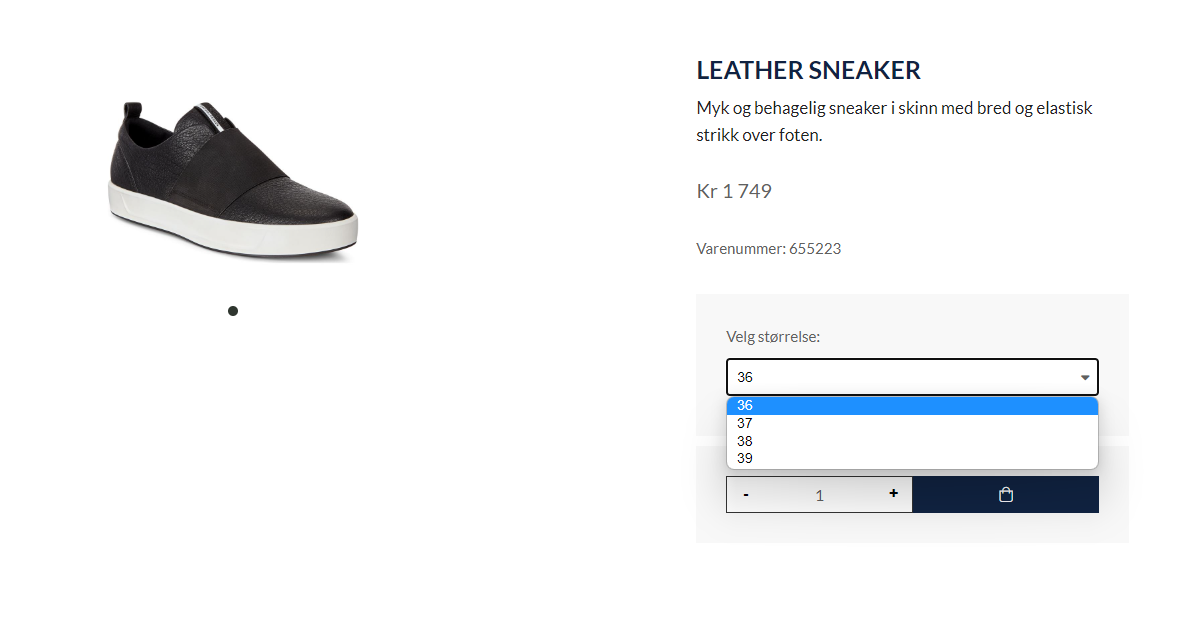Image resolution: width=1190 pixels, height=625 pixels.
Task: Open the size dropdown arrow
Action: [x=1085, y=377]
